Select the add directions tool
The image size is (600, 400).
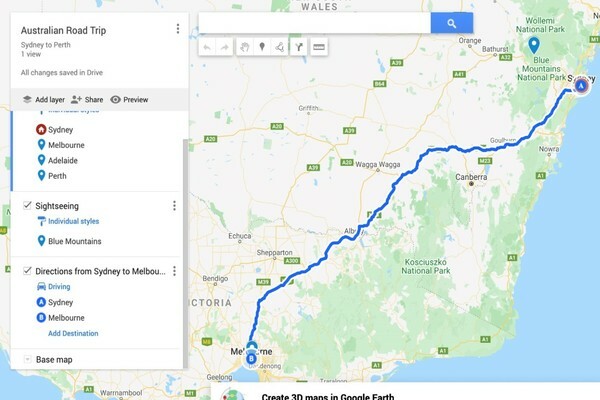point(298,47)
